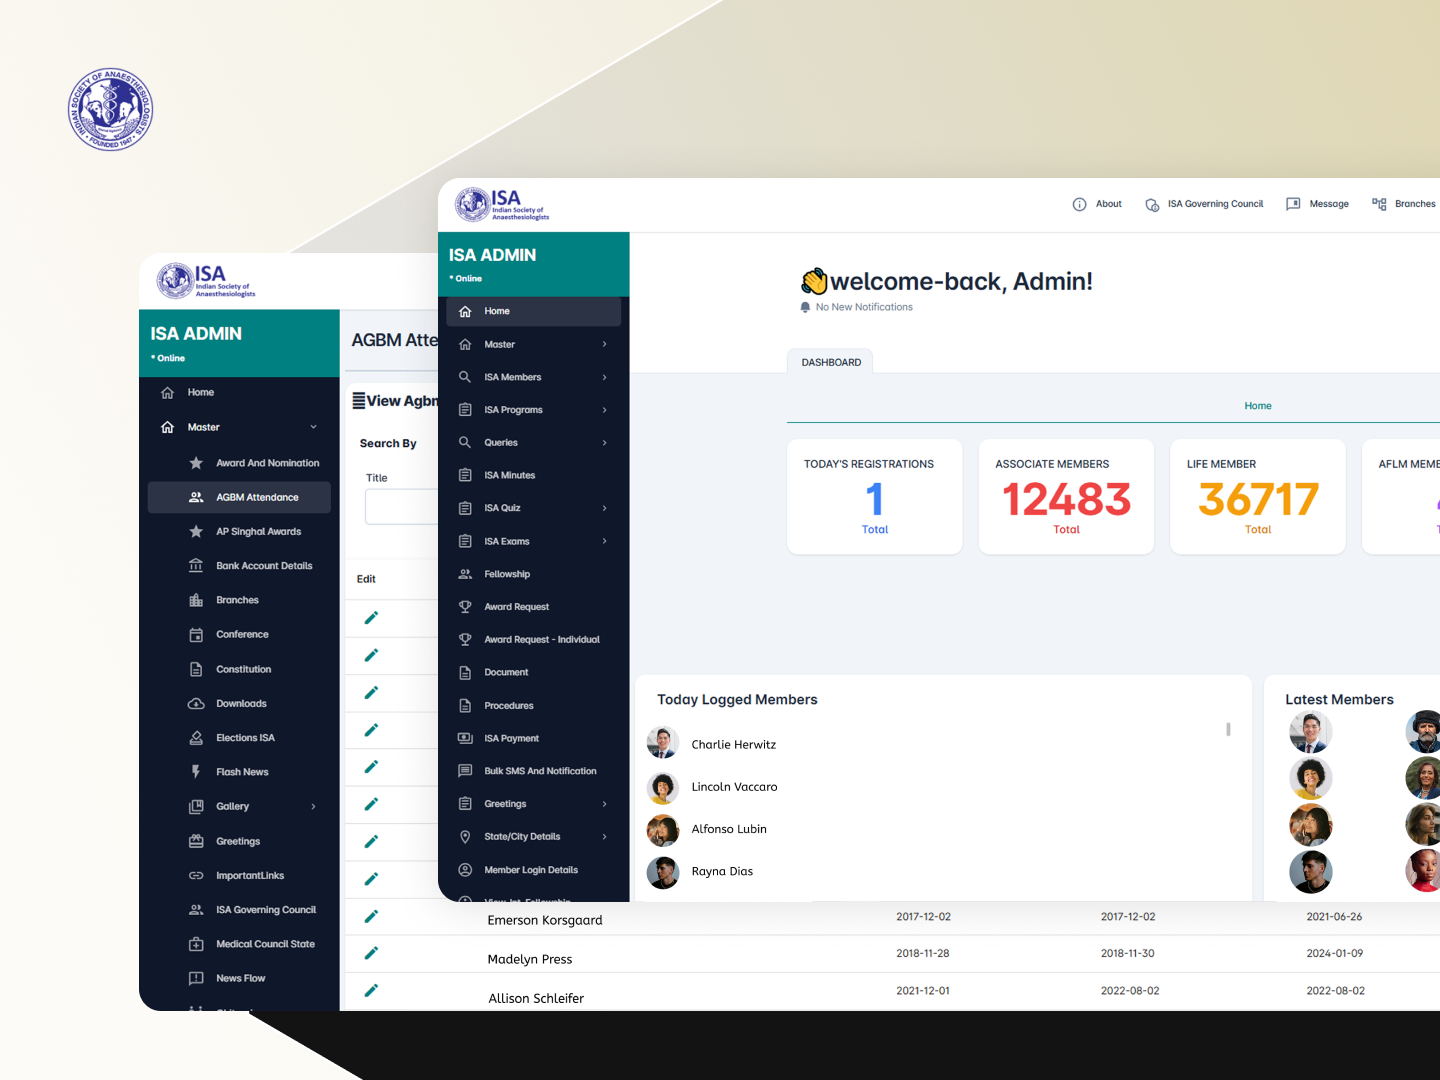The image size is (1440, 1080).
Task: Open Charlie Herwitz in Today Logged Members
Action: (x=733, y=745)
